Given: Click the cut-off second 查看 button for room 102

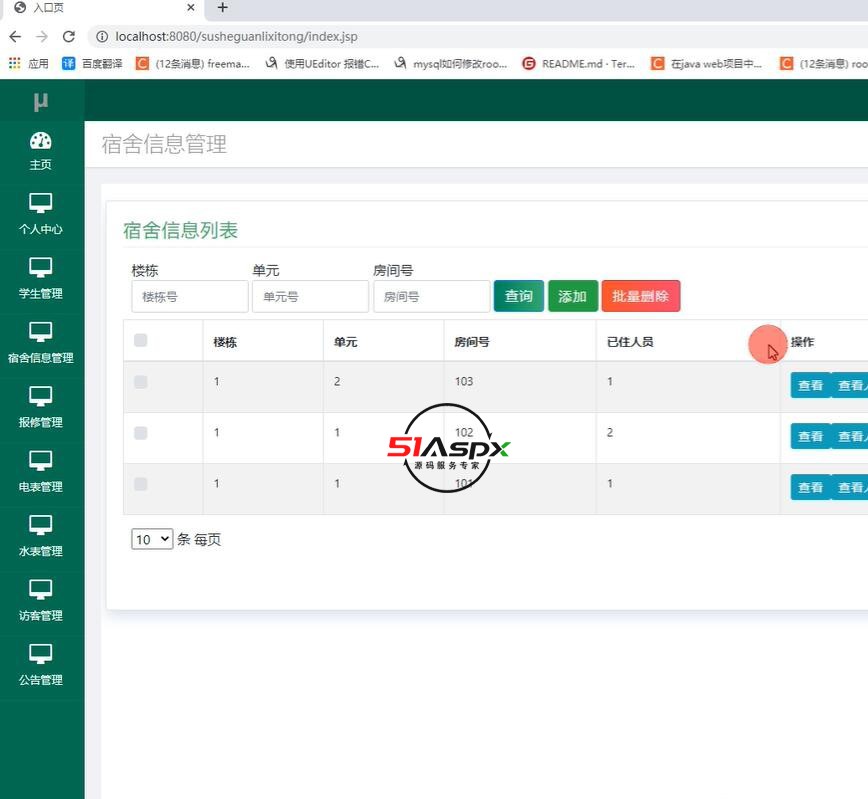Looking at the screenshot, I should (850, 436).
